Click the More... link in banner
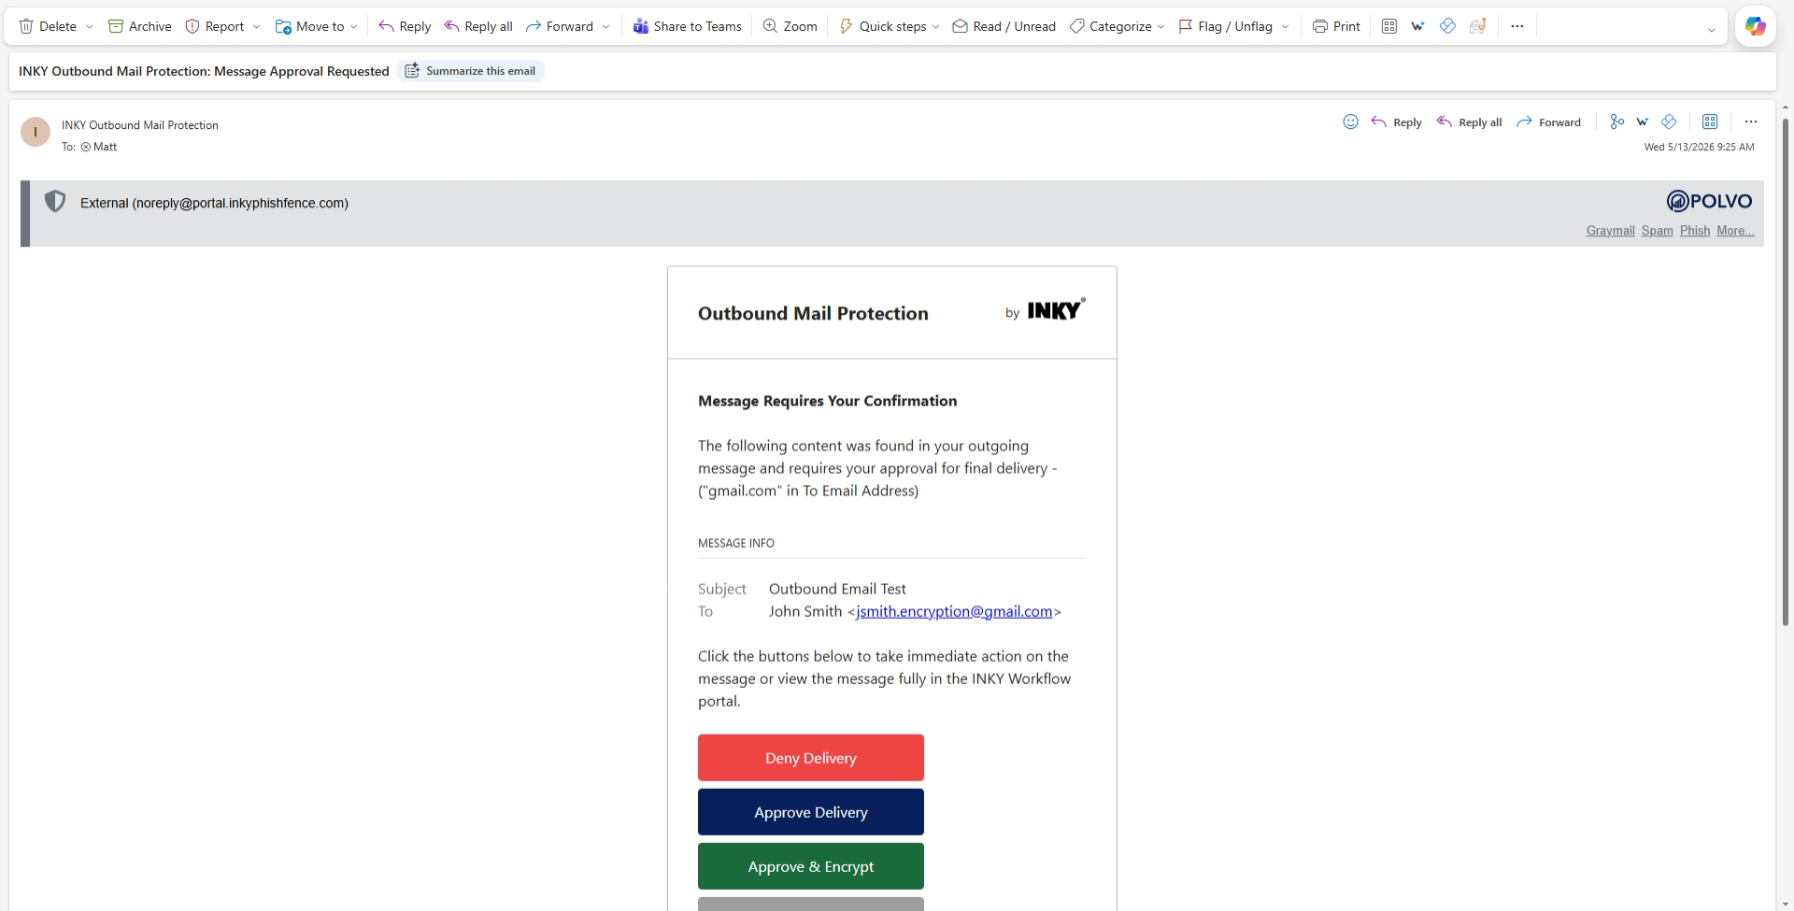Viewport: 1794px width, 911px height. (x=1735, y=231)
